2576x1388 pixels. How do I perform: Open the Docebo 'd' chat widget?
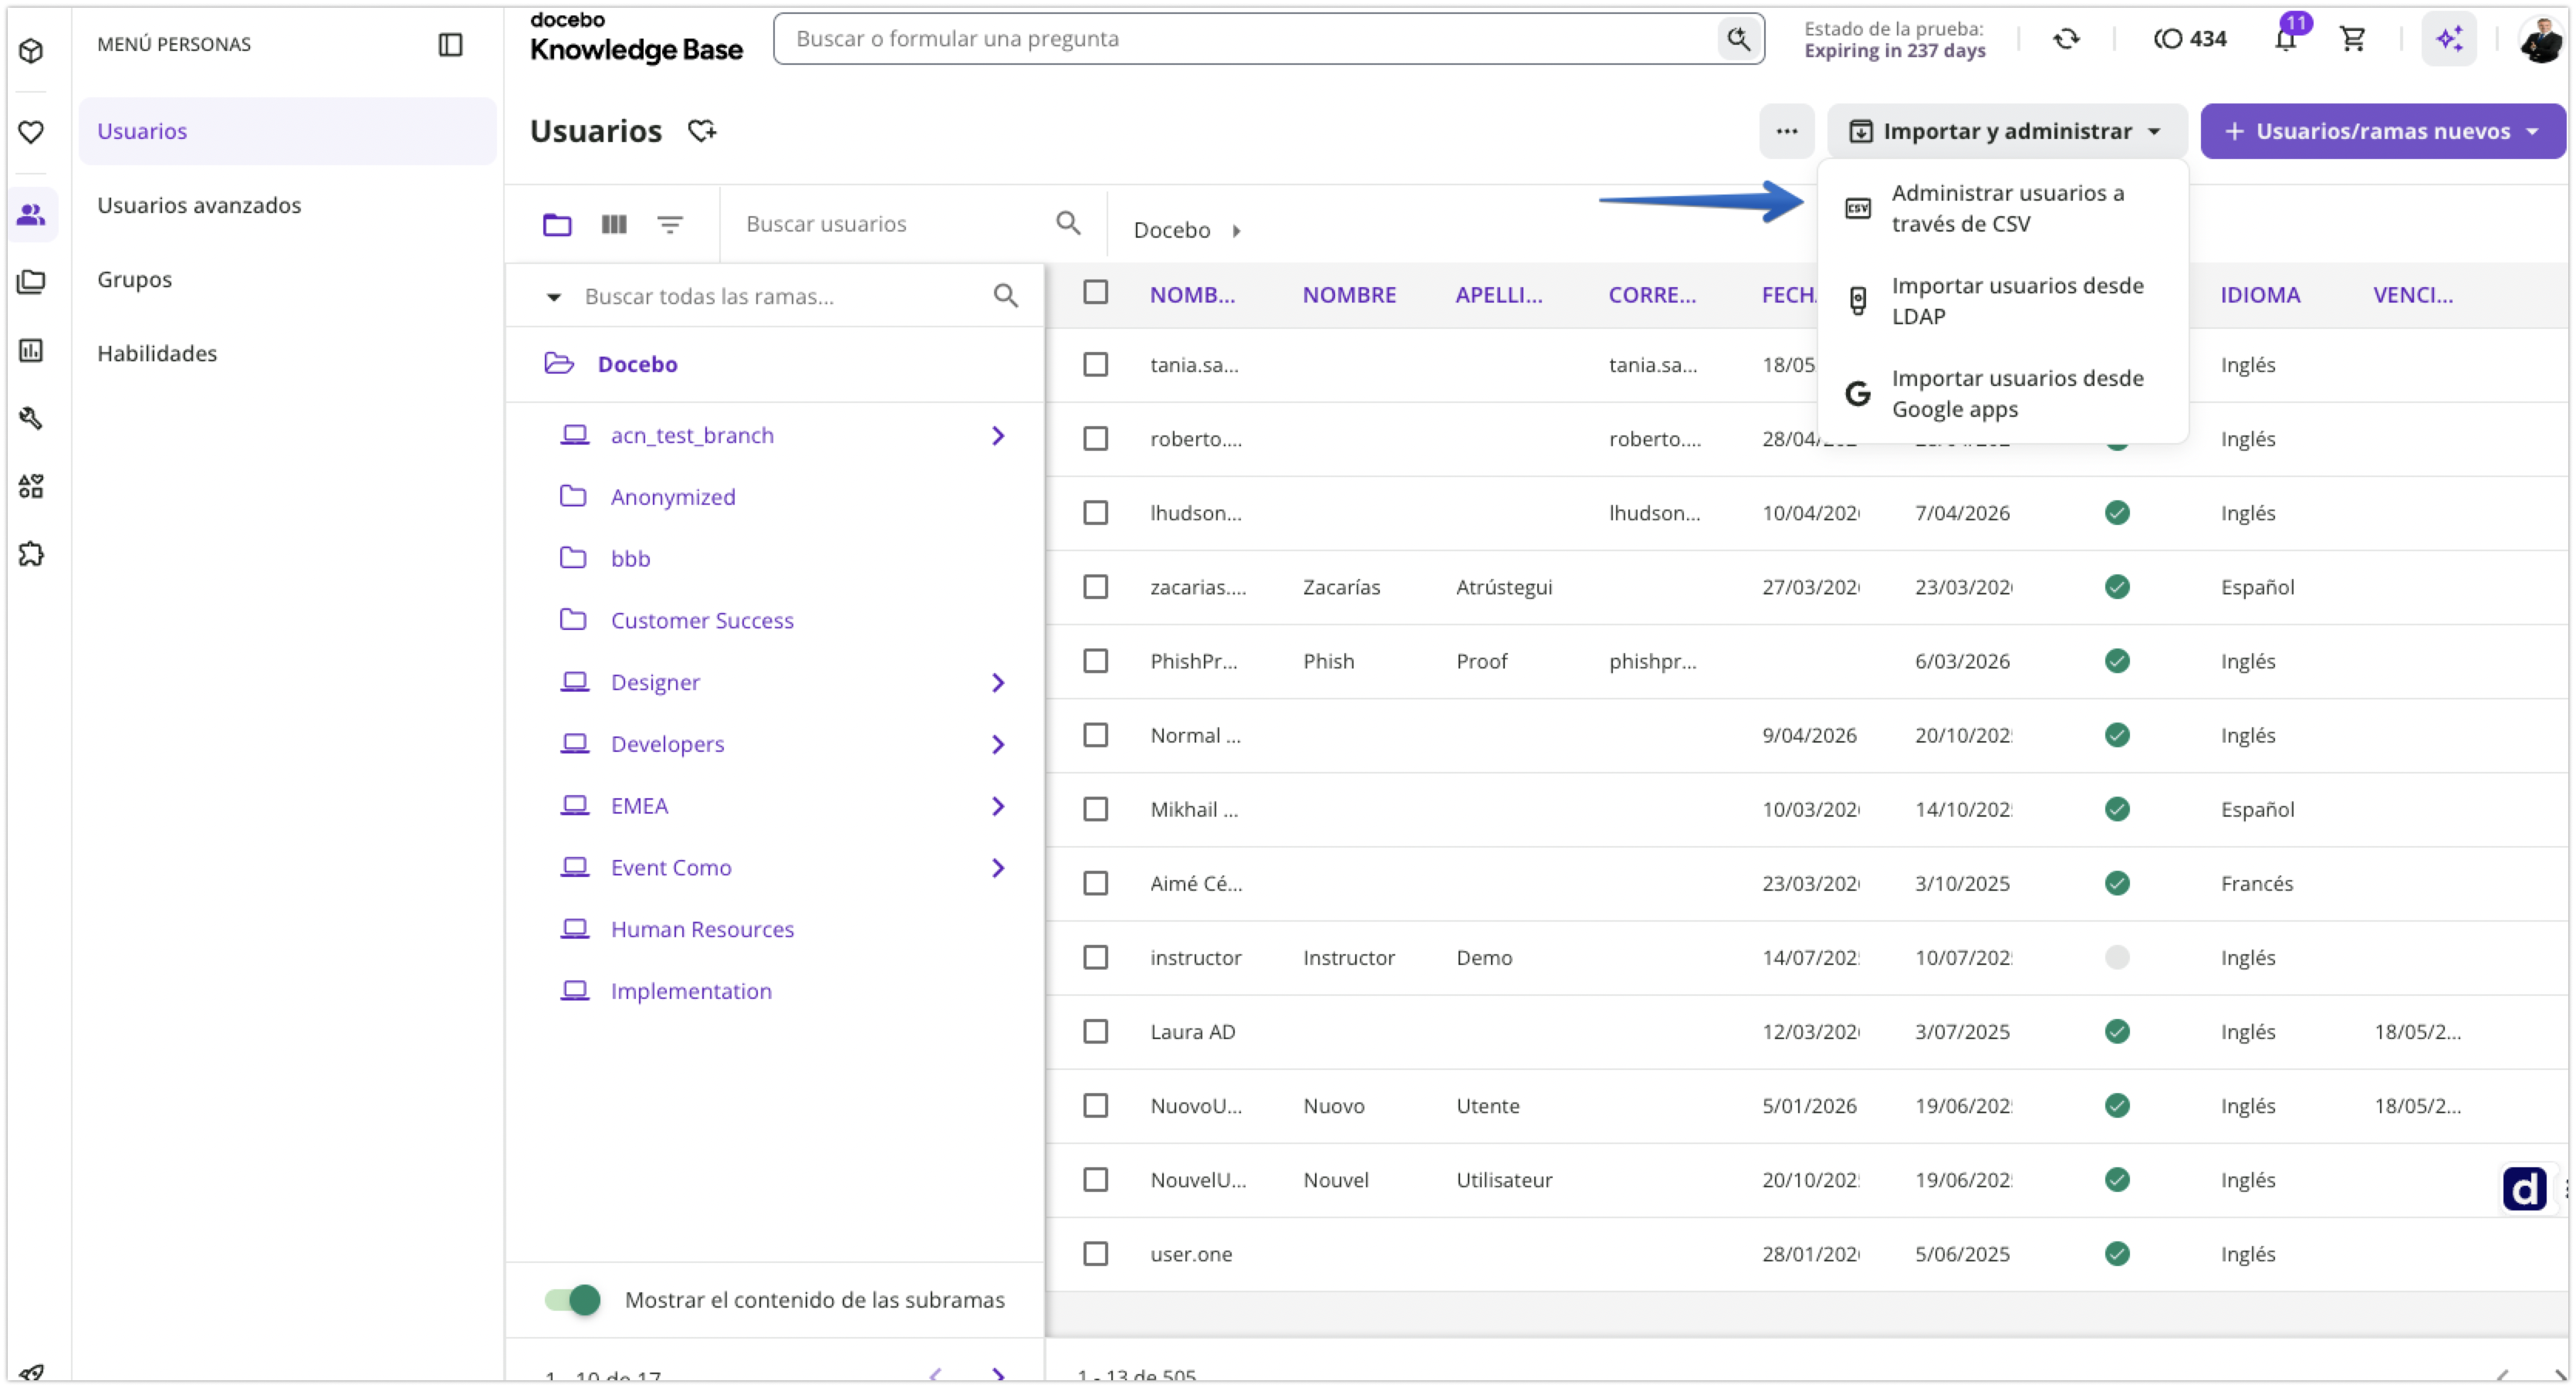[x=2524, y=1190]
